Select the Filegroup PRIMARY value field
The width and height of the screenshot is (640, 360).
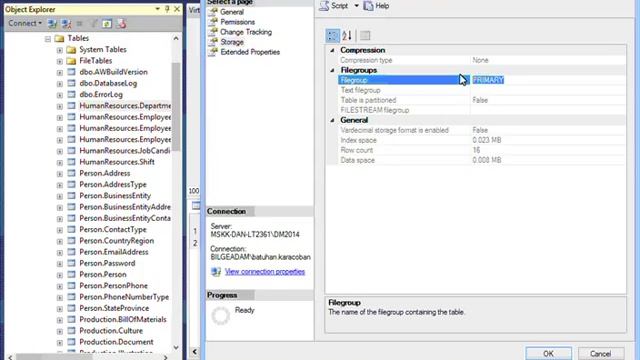point(548,80)
